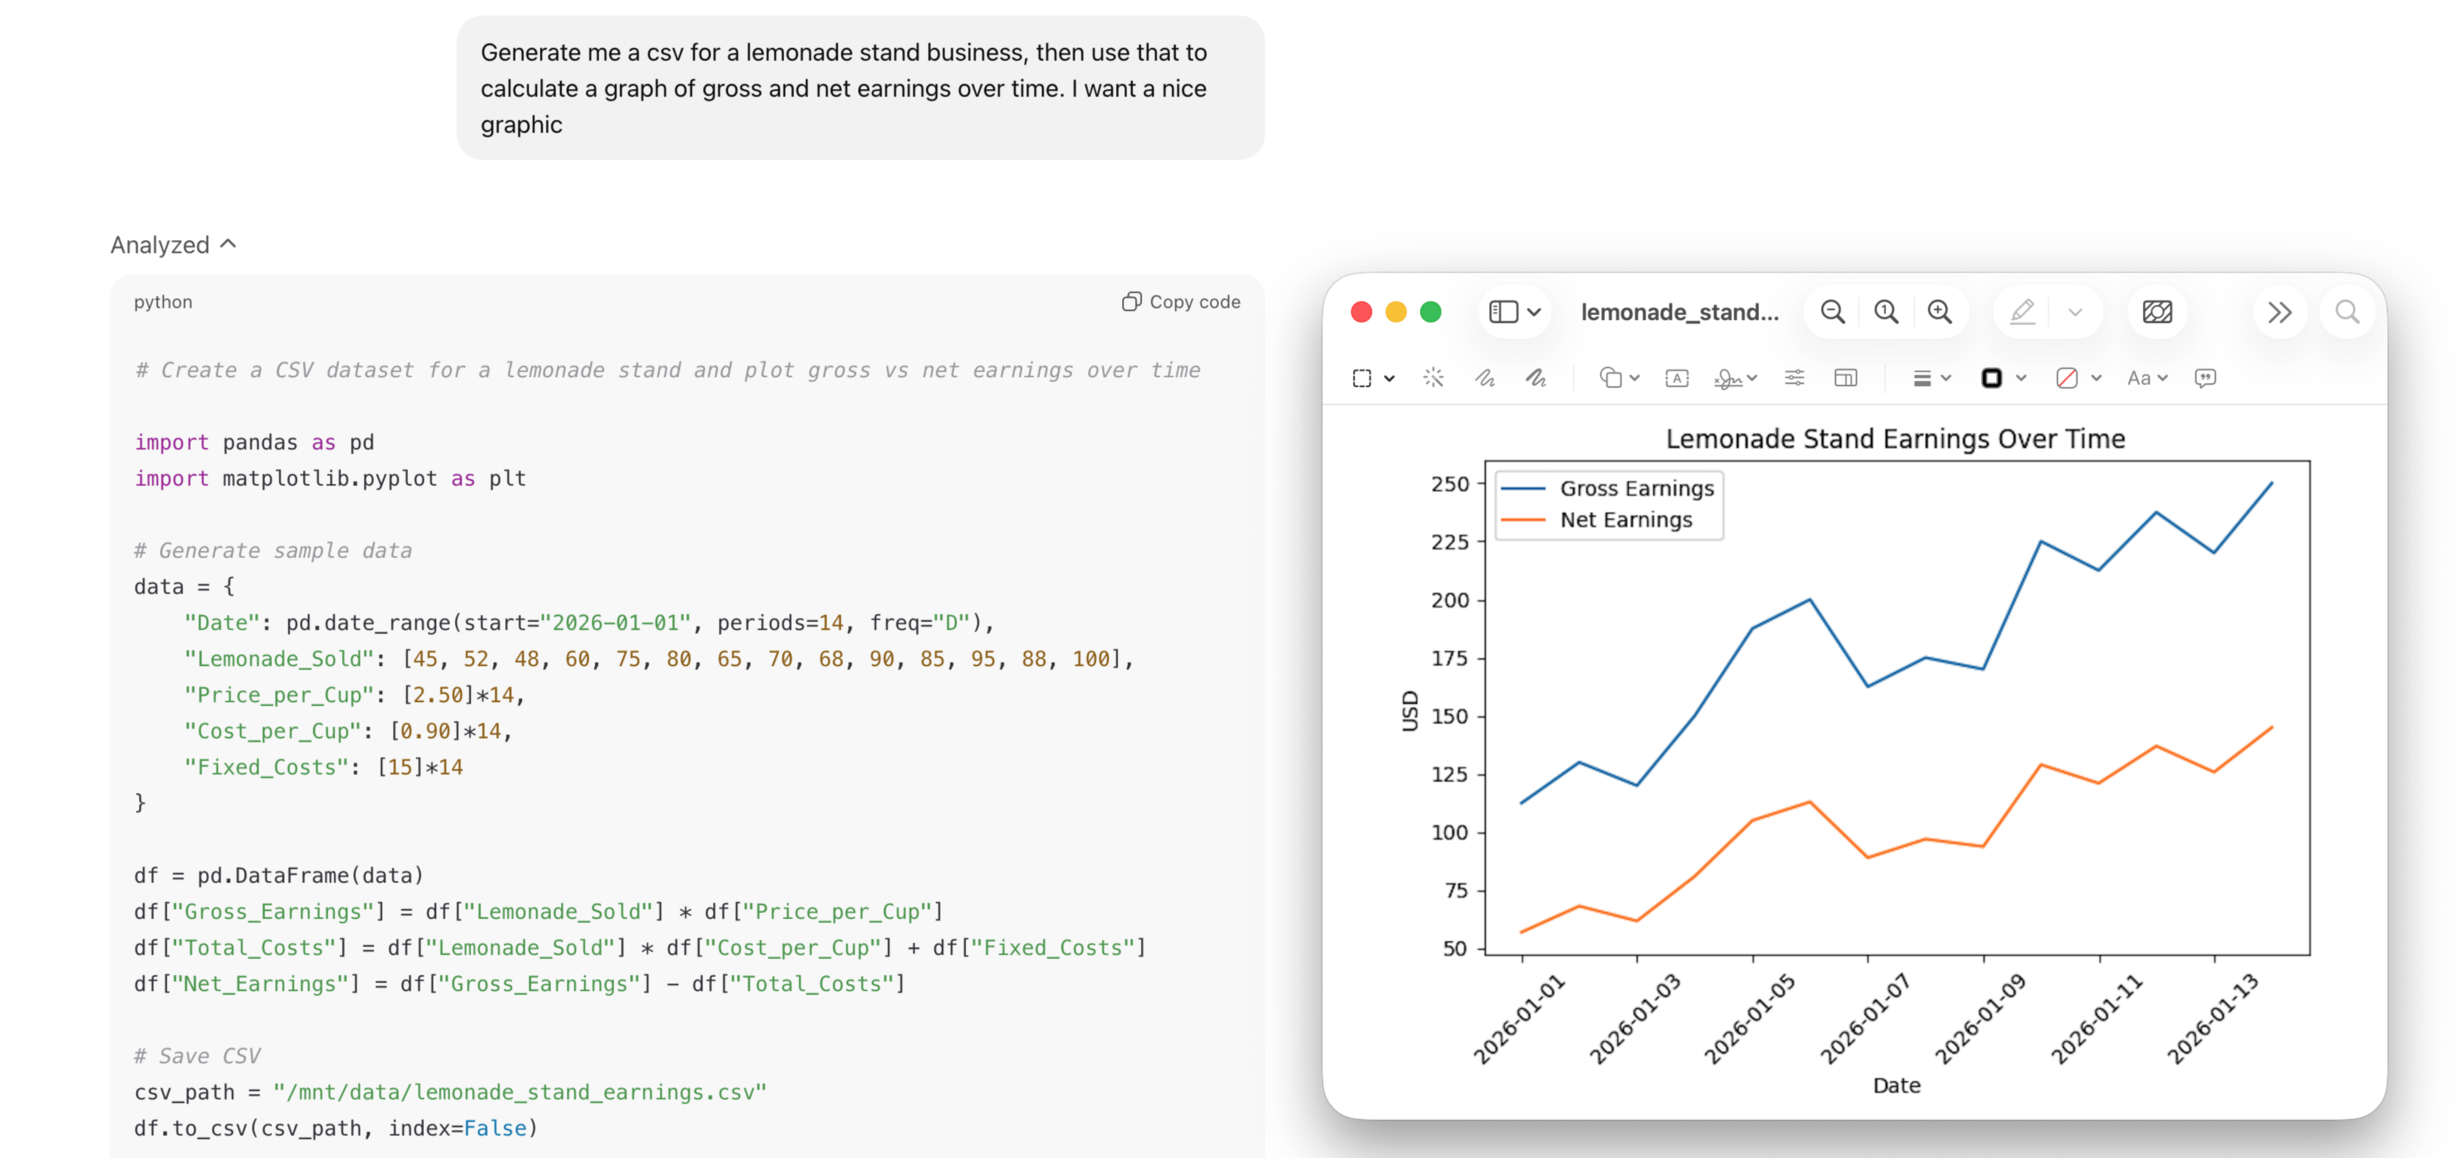Toggle the Markup pencil tool in Preview
The image size is (2463, 1158).
click(2022, 312)
